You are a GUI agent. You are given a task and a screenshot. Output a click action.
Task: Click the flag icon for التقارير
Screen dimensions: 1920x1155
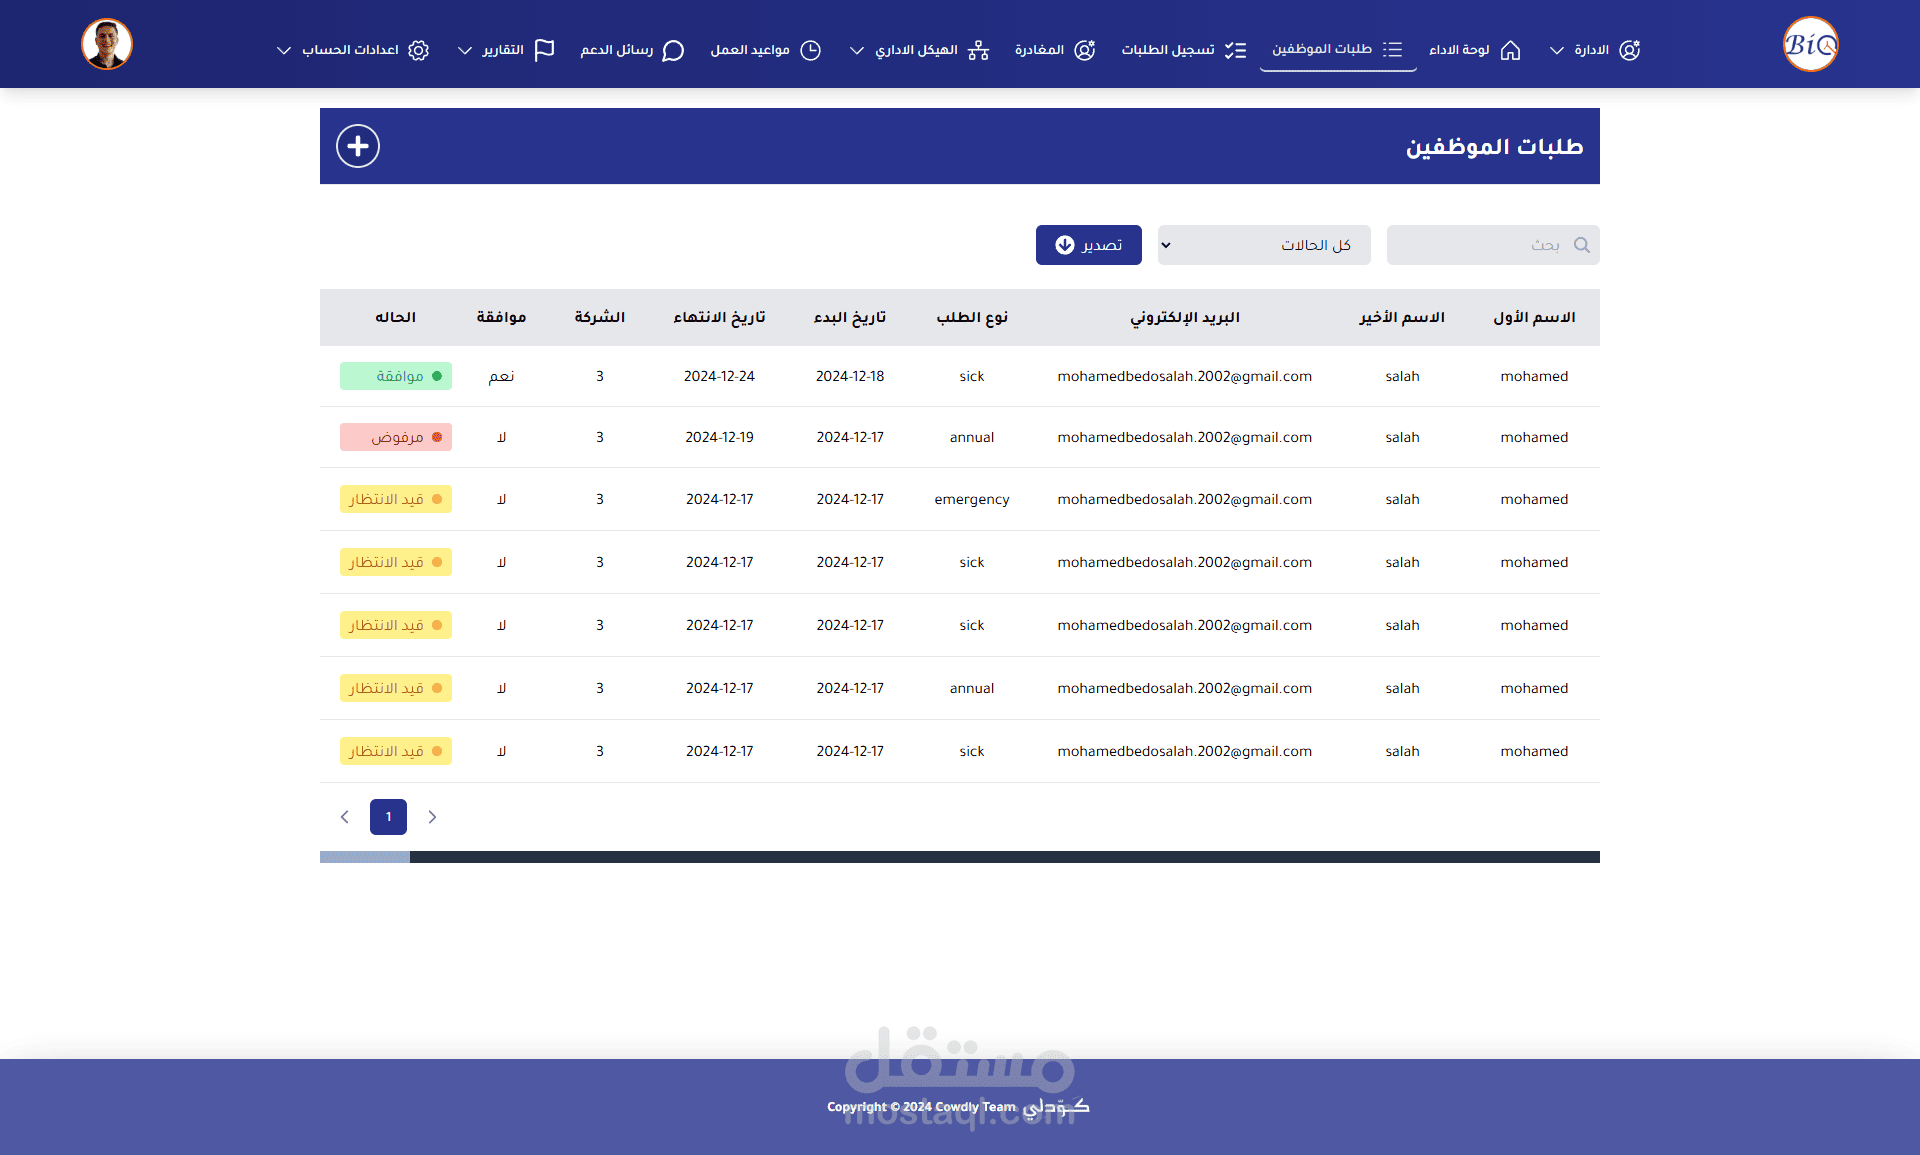point(544,50)
